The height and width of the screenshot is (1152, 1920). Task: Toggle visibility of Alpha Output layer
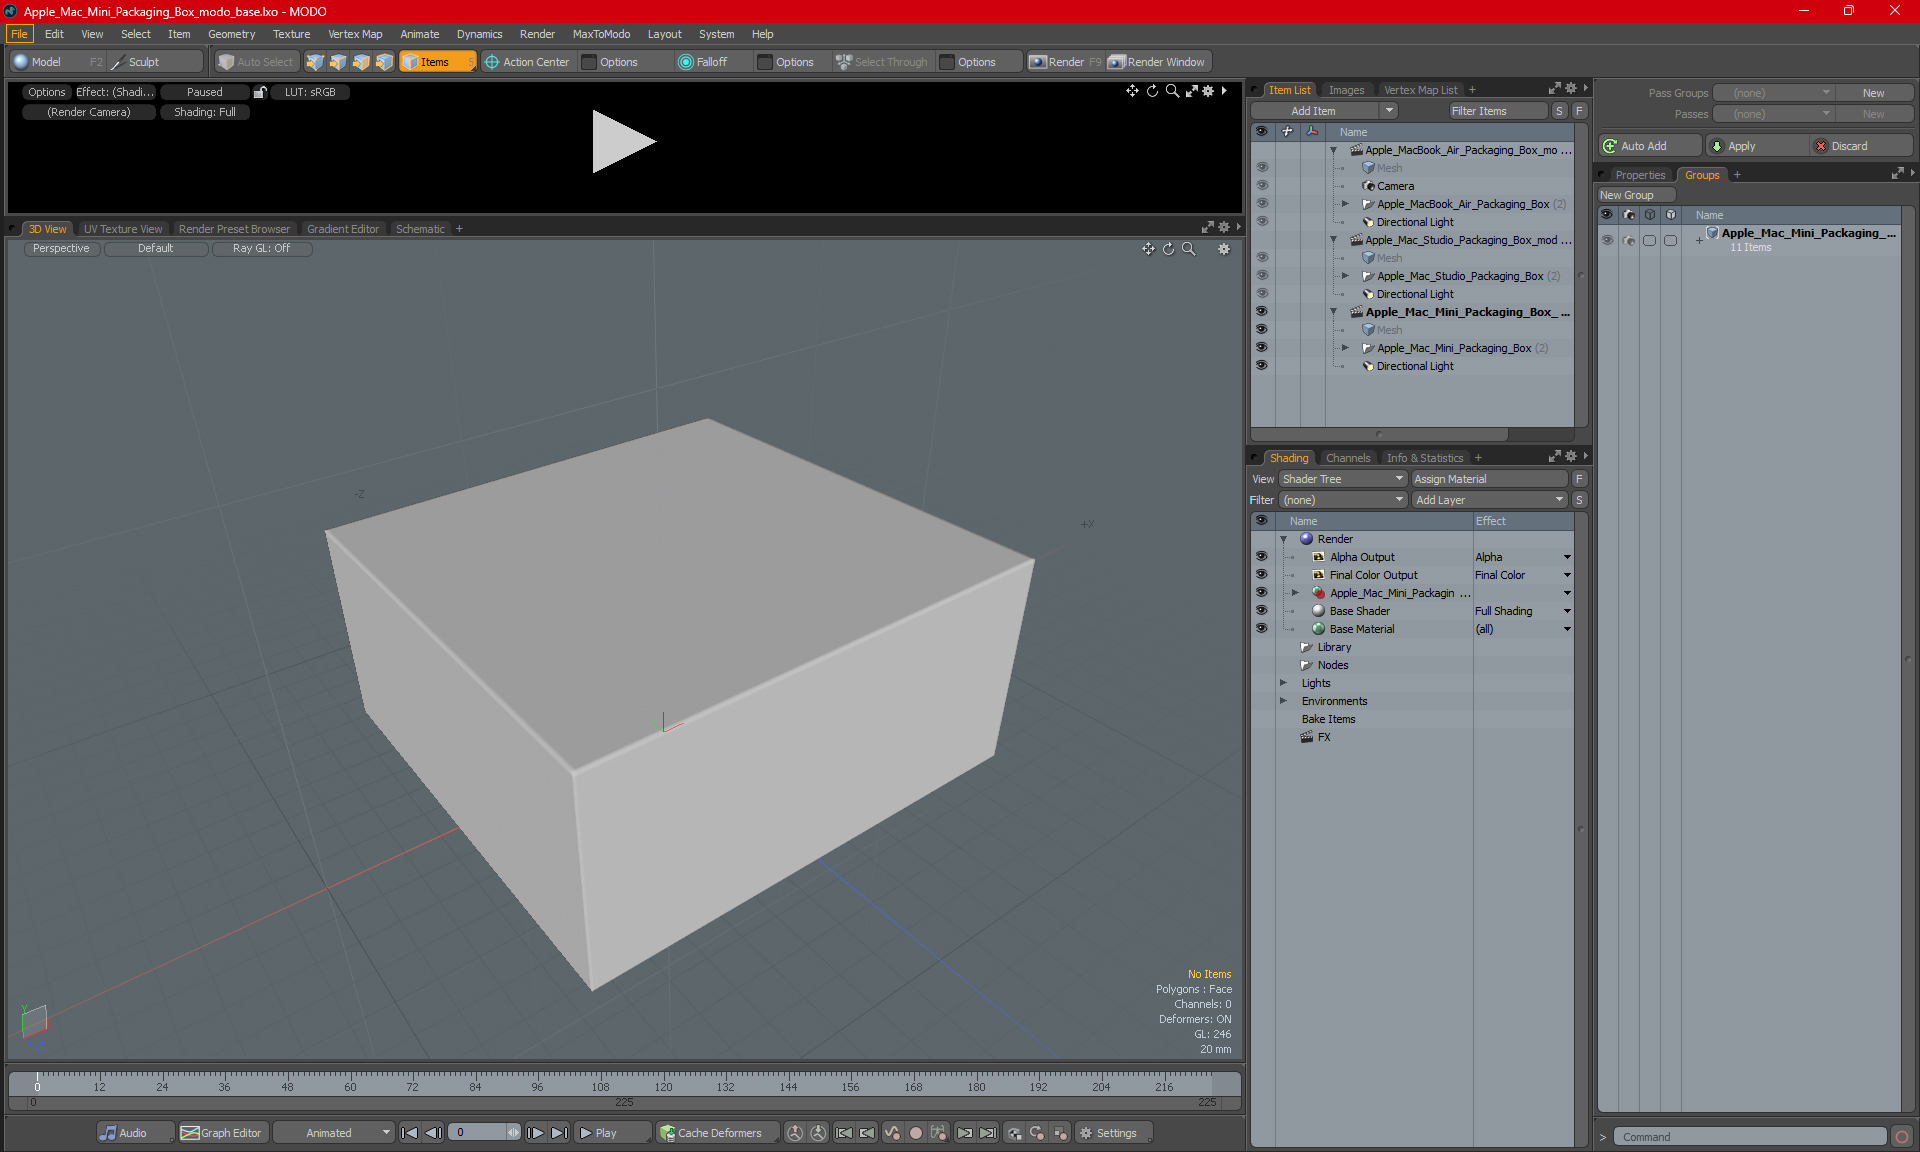point(1261,557)
